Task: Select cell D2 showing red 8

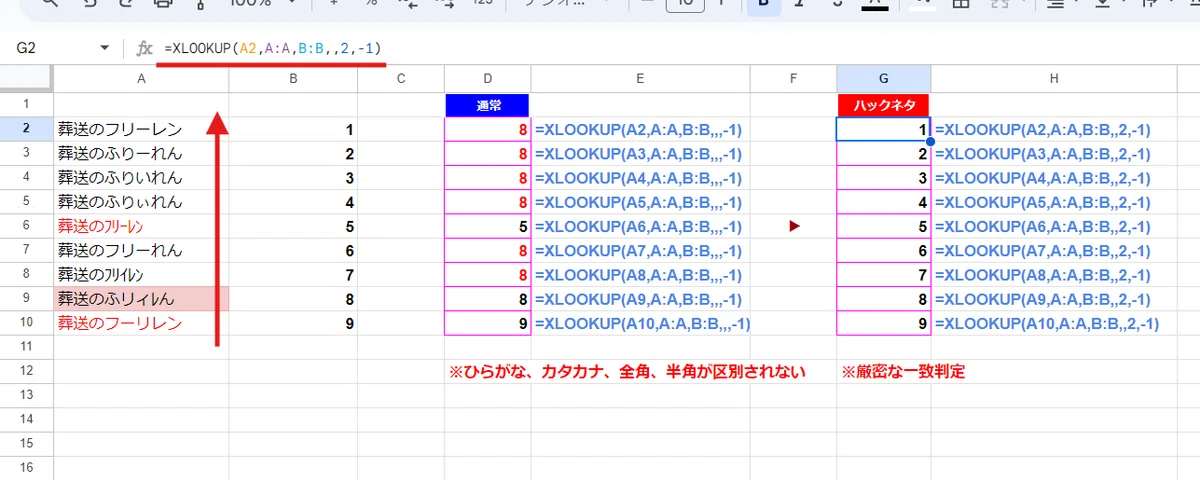Action: [x=488, y=129]
